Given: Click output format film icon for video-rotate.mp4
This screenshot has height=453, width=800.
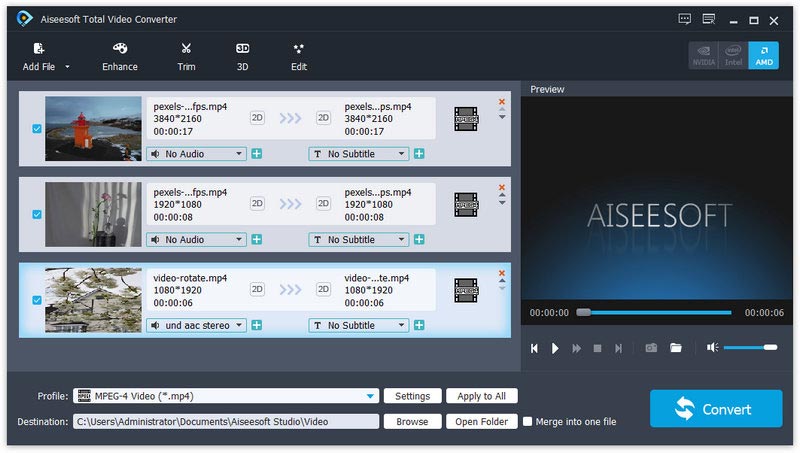Looking at the screenshot, I should (x=466, y=290).
